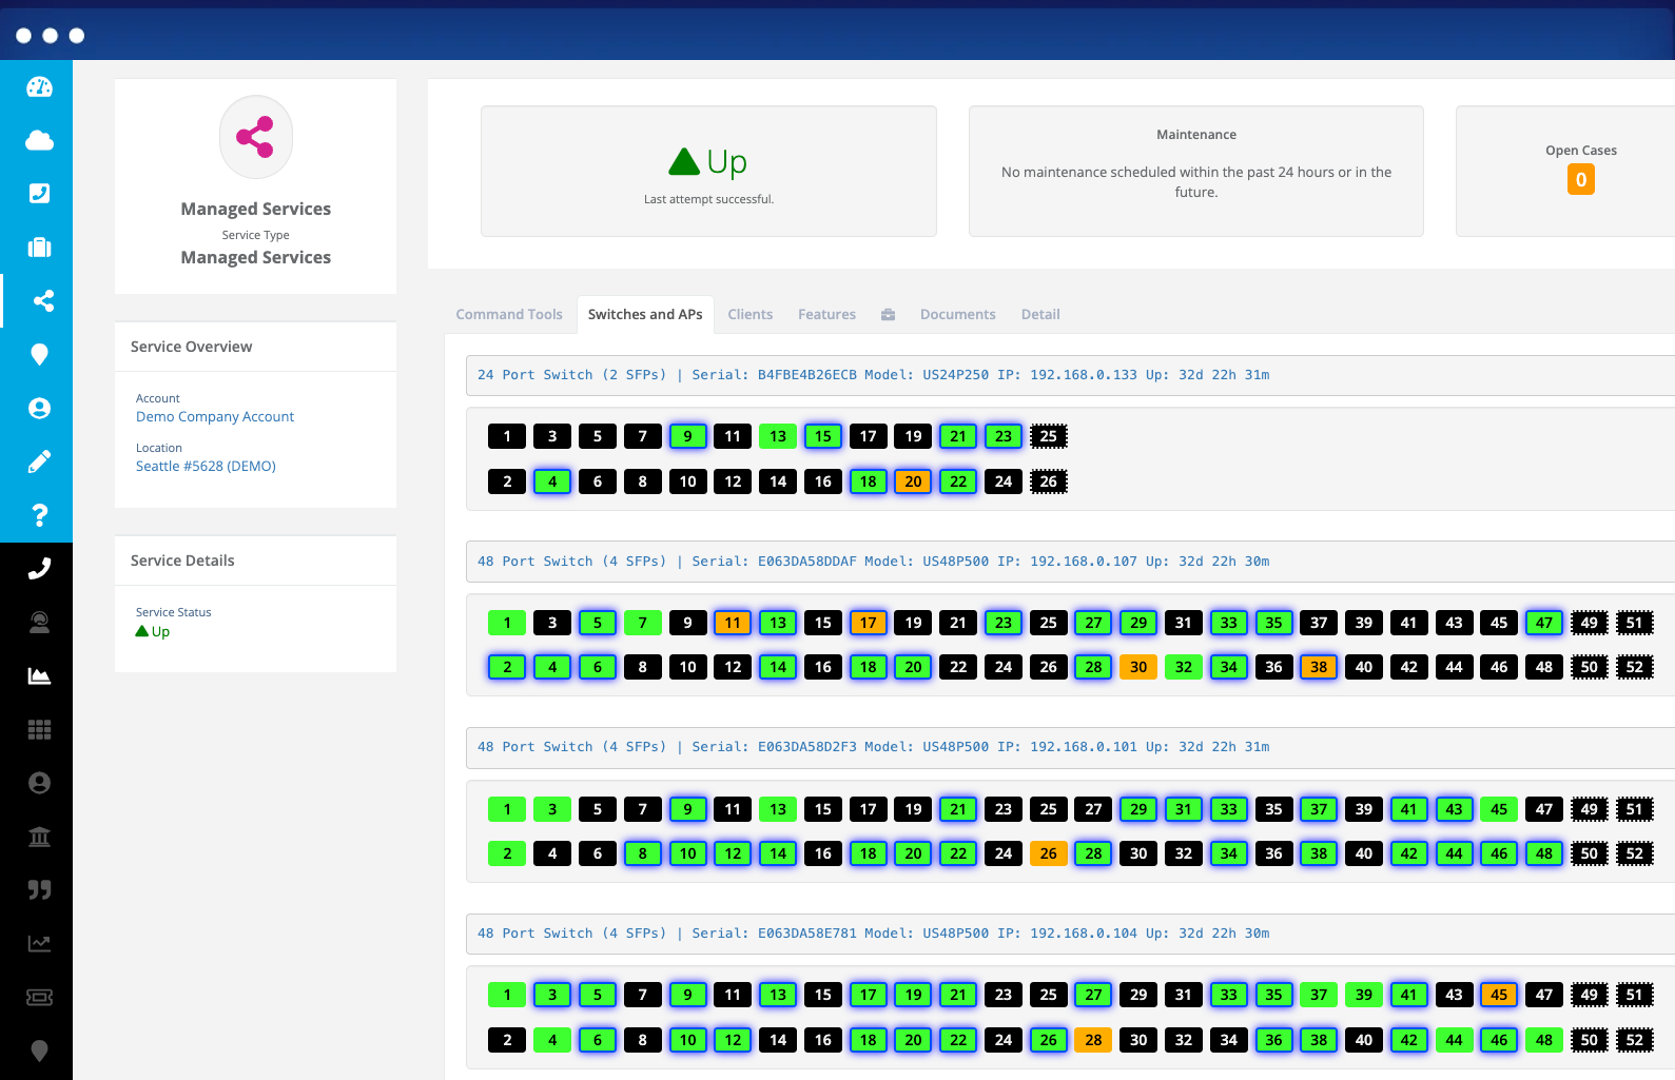The width and height of the screenshot is (1675, 1080).
Task: Click the briefcase icon between Features and Documents
Action: (x=888, y=314)
